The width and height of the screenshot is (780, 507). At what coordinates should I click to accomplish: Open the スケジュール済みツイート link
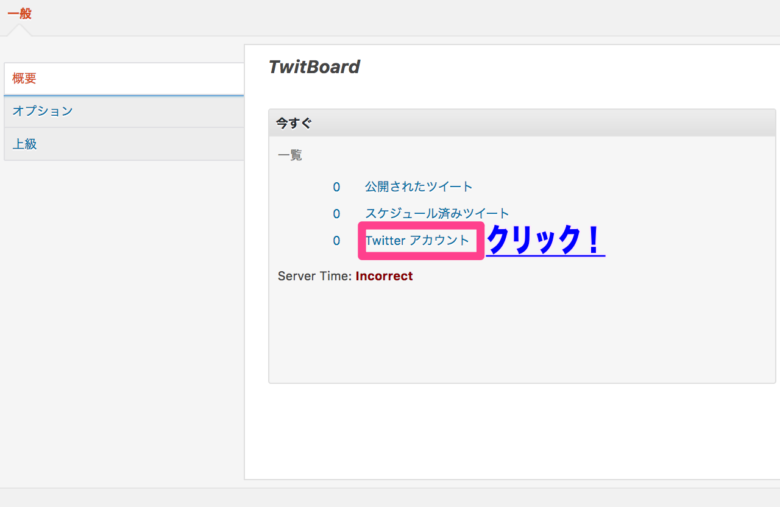(437, 213)
